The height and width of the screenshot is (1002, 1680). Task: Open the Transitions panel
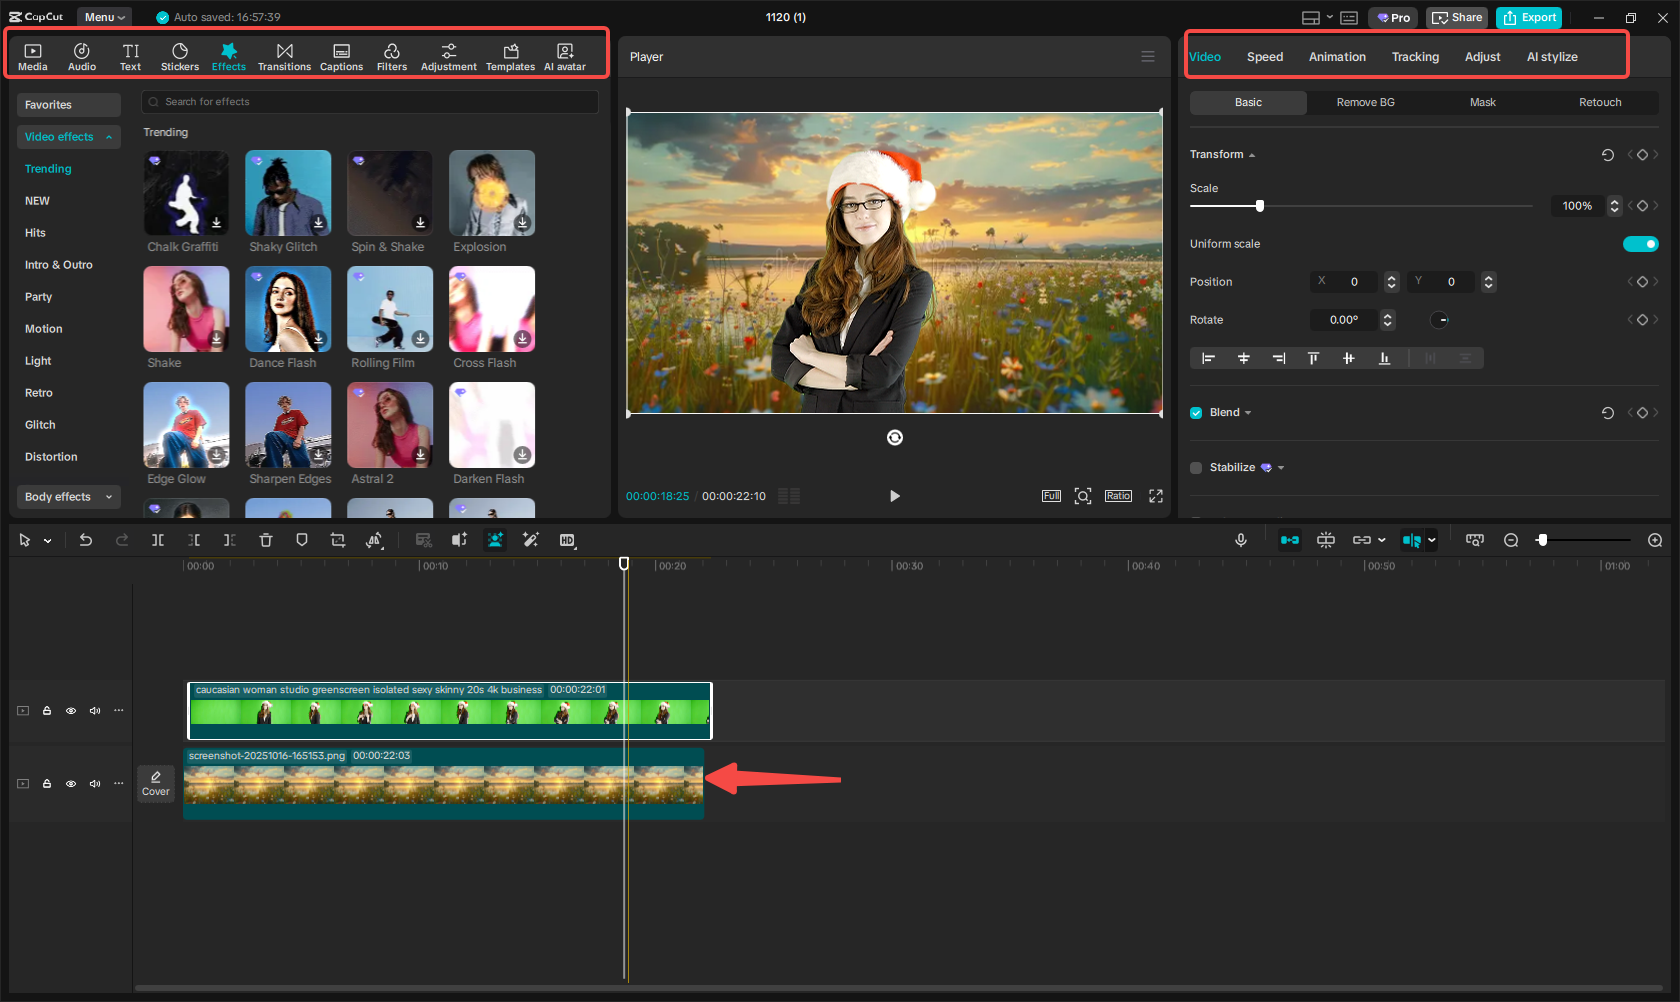[284, 54]
